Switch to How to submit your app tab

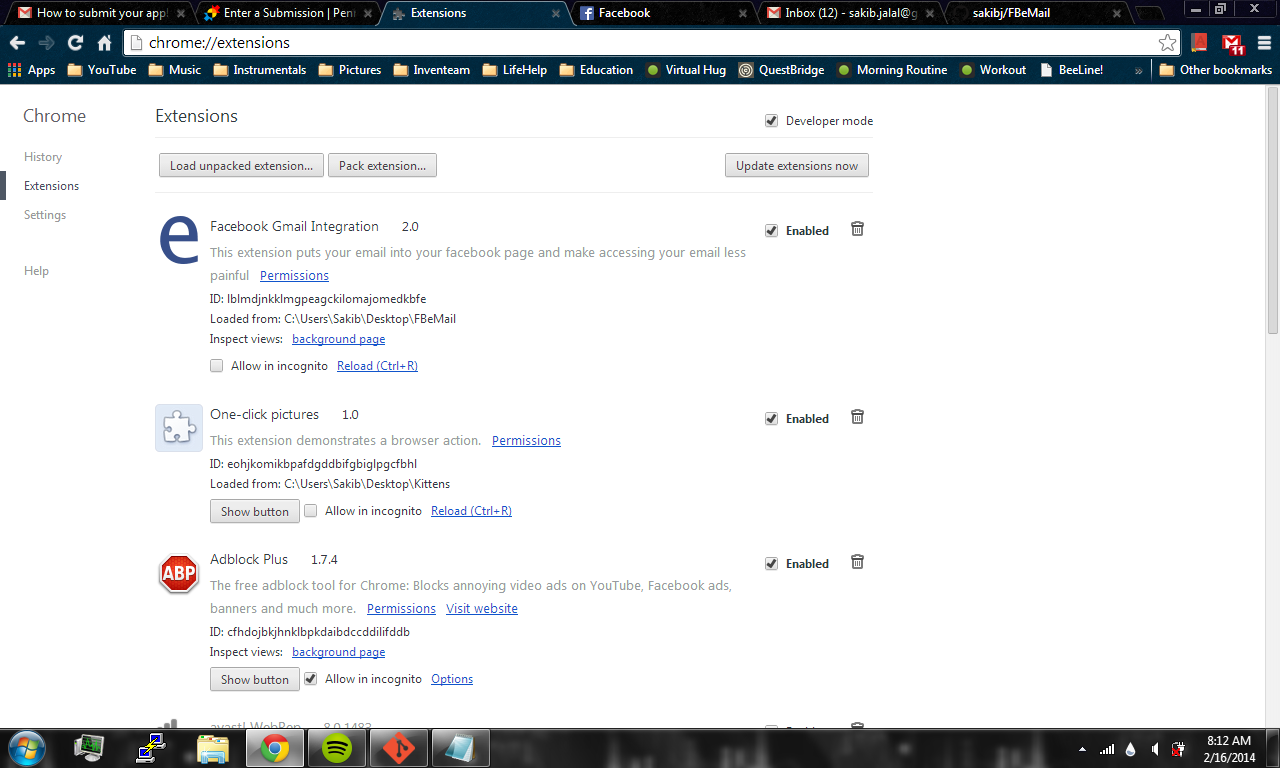click(x=102, y=13)
